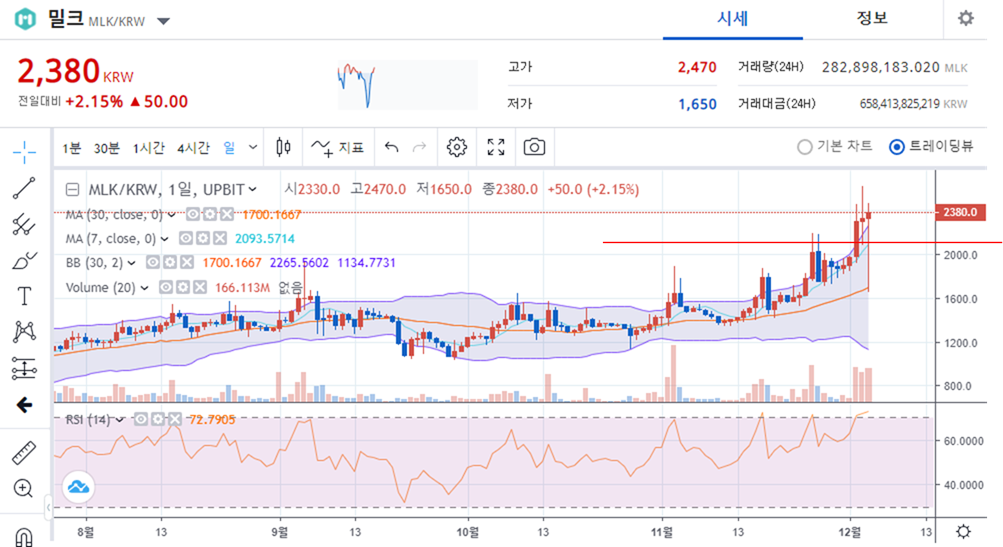Select the XABCD pattern tool
The width and height of the screenshot is (1003, 547).
(24, 331)
